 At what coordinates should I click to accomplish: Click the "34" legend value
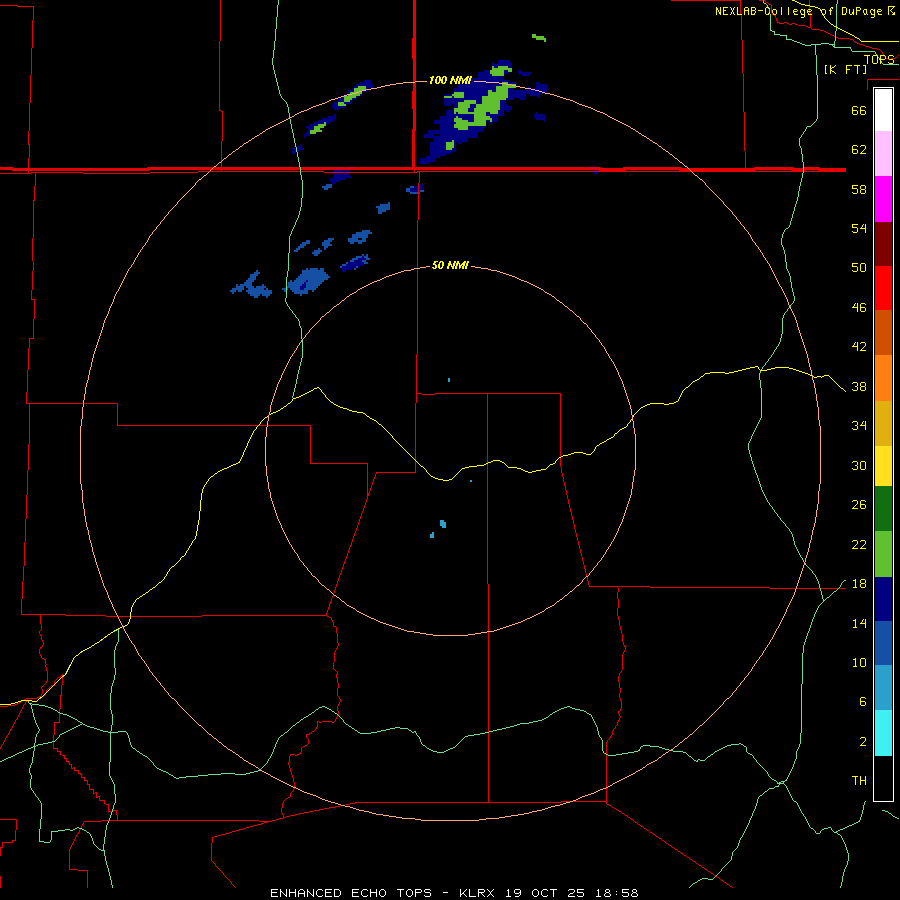(859, 426)
